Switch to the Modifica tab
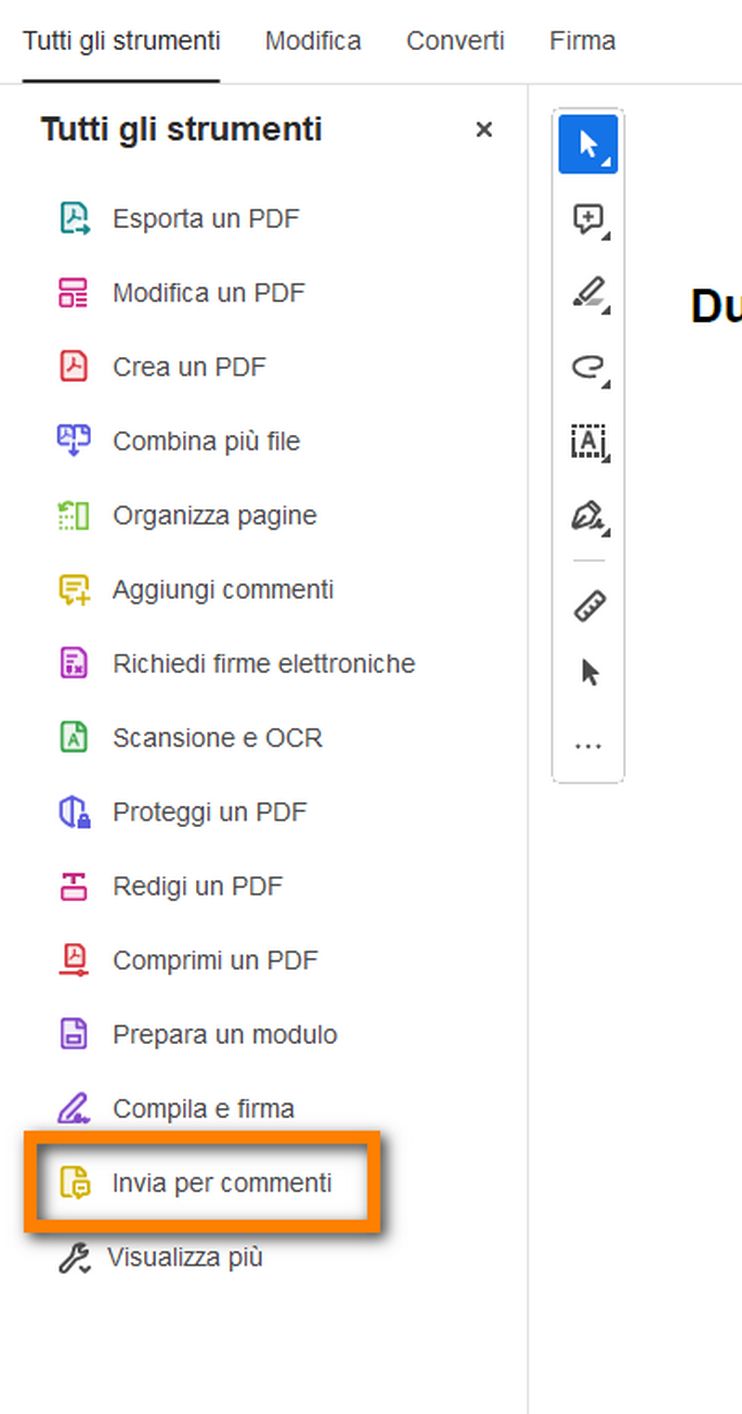The height and width of the screenshot is (1414, 742). tap(313, 41)
